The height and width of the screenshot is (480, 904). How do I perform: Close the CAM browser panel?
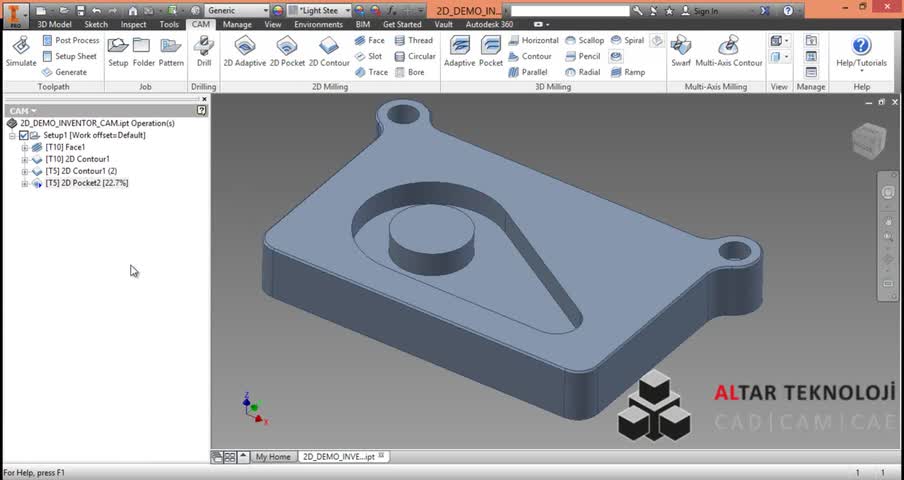pos(204,99)
